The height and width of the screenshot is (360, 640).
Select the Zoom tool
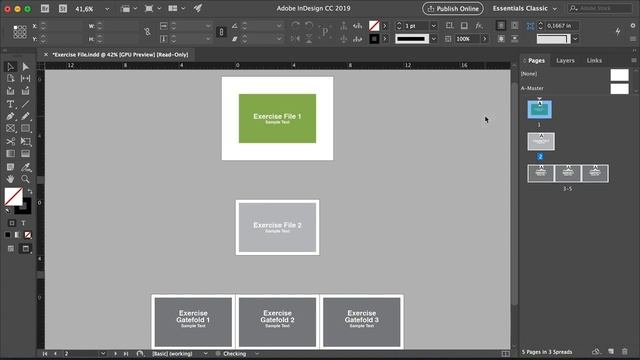tap(25, 179)
